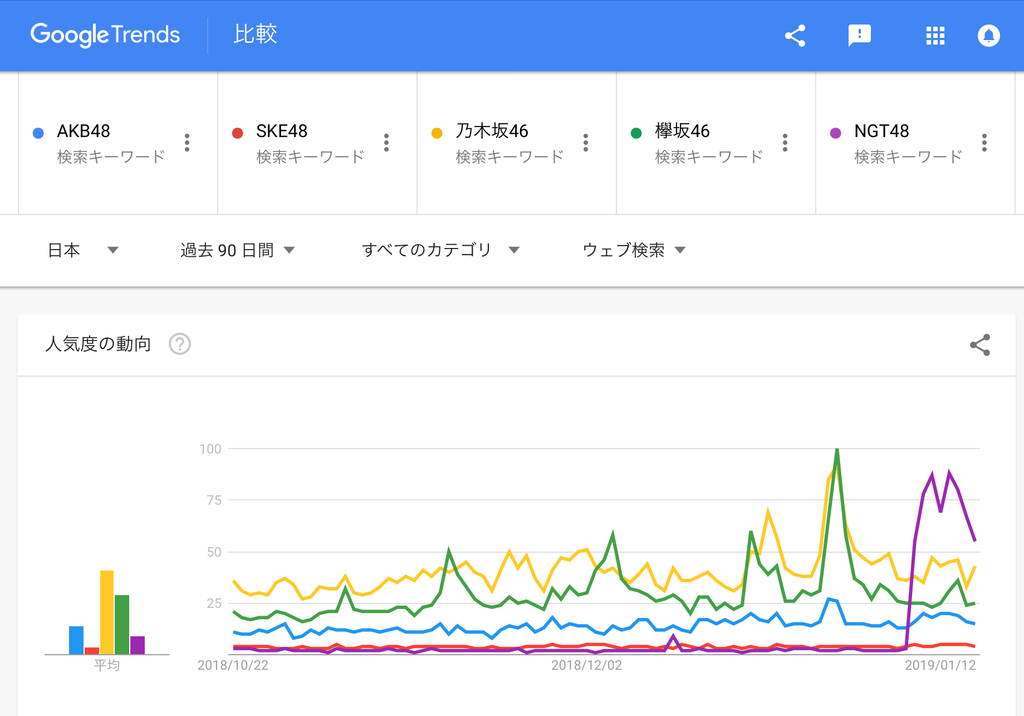Click the 比較 header label
Viewport: 1024px width, 716px height.
point(255,34)
